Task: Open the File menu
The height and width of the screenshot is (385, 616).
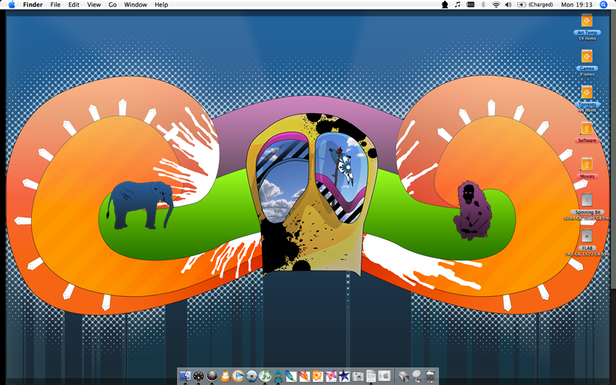Action: (x=55, y=5)
